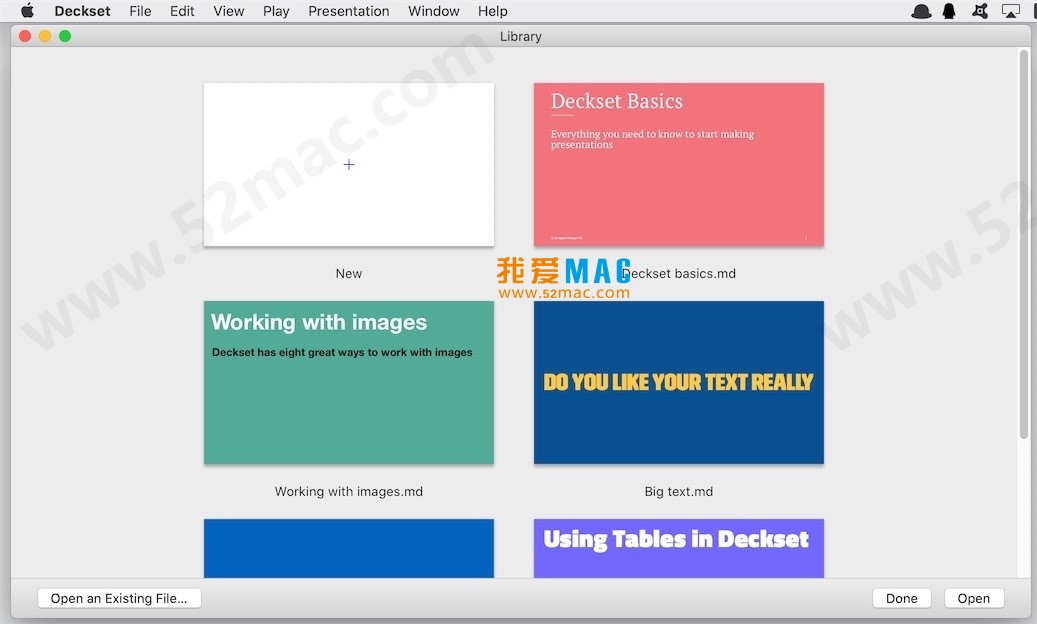Open the Deckset application menu
The height and width of the screenshot is (624, 1037).
click(83, 11)
